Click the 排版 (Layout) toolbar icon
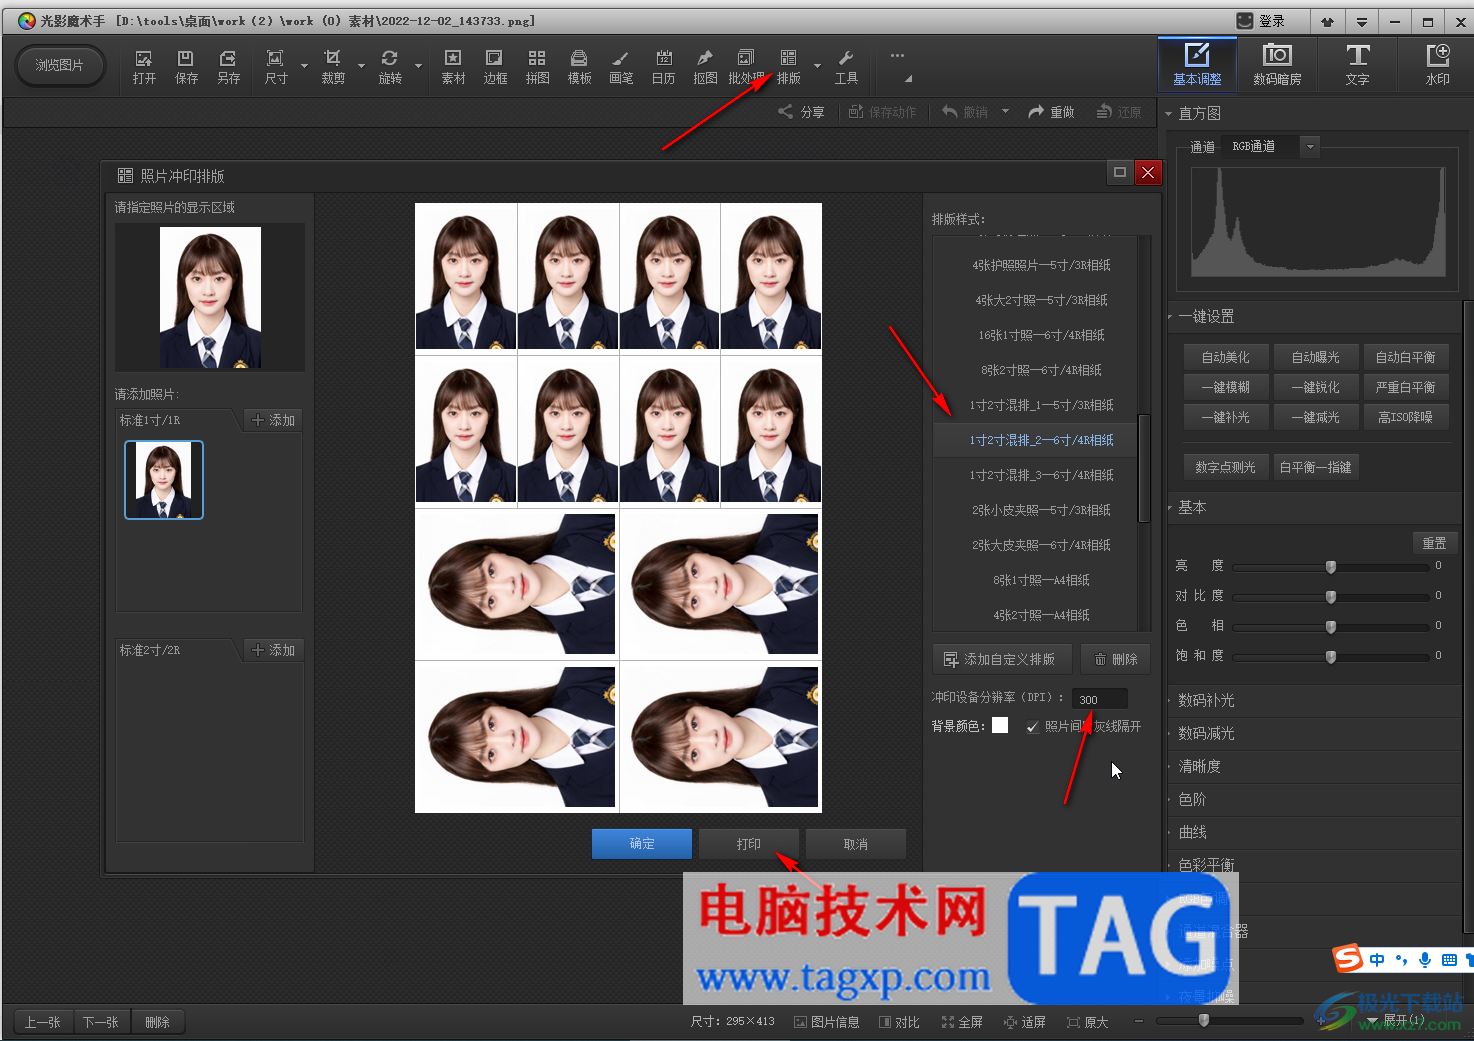Screen dimensions: 1474x1041 pyautogui.click(x=788, y=66)
